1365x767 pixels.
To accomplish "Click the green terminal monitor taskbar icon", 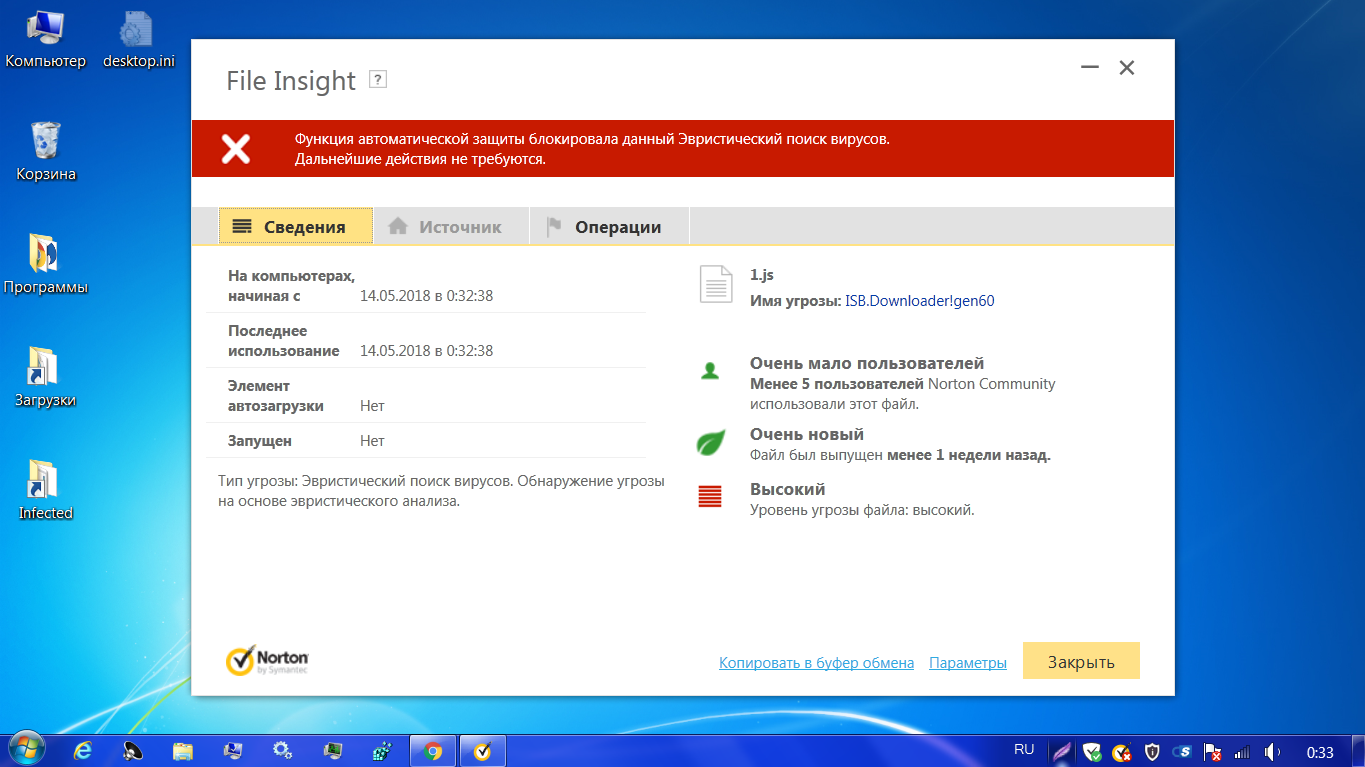I will pos(333,751).
